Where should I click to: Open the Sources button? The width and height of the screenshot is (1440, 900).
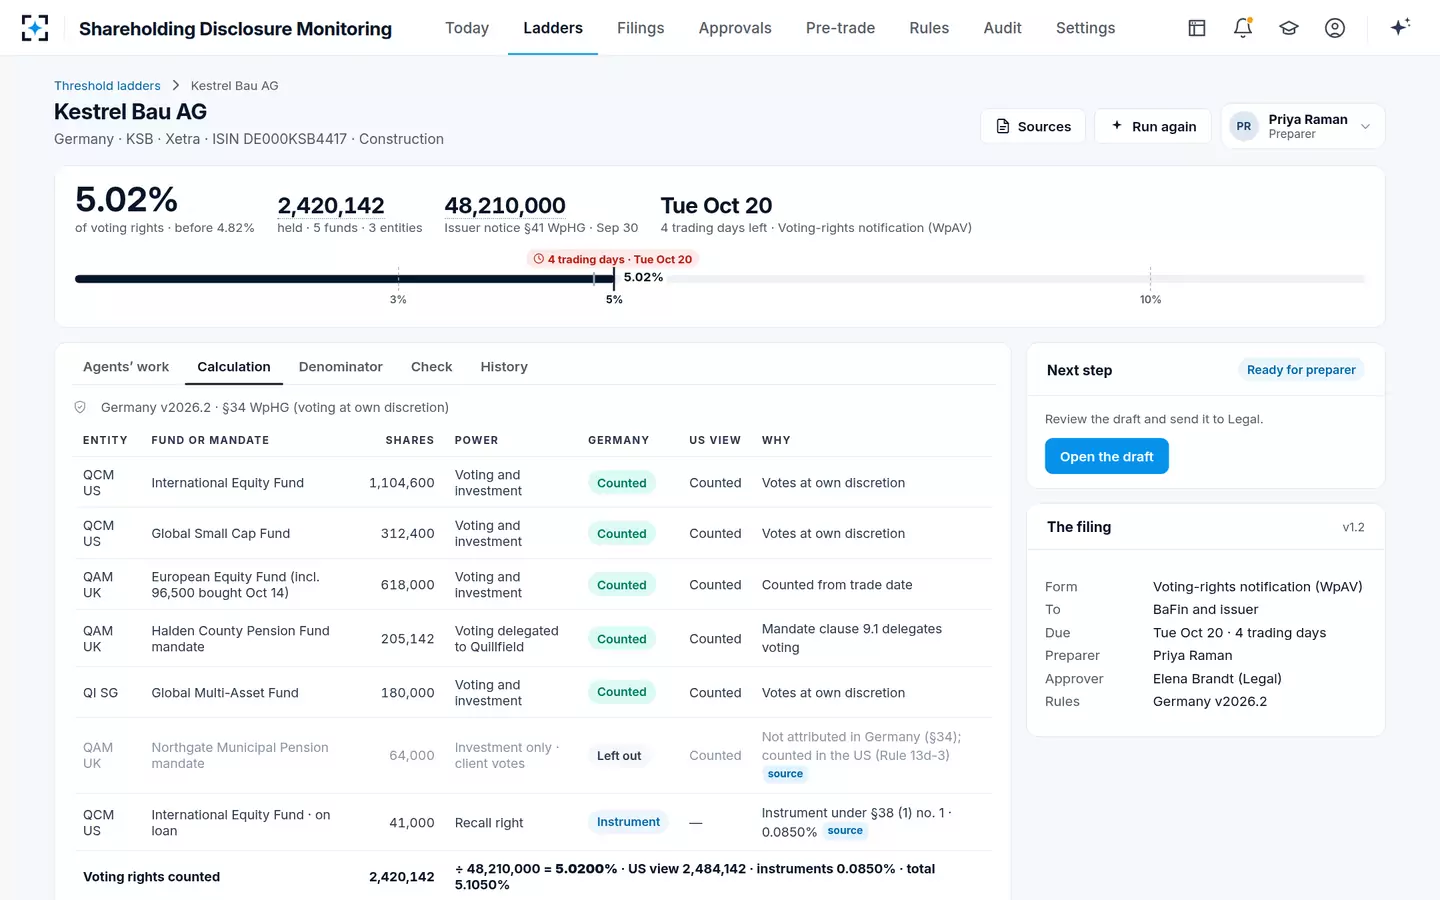click(x=1033, y=126)
